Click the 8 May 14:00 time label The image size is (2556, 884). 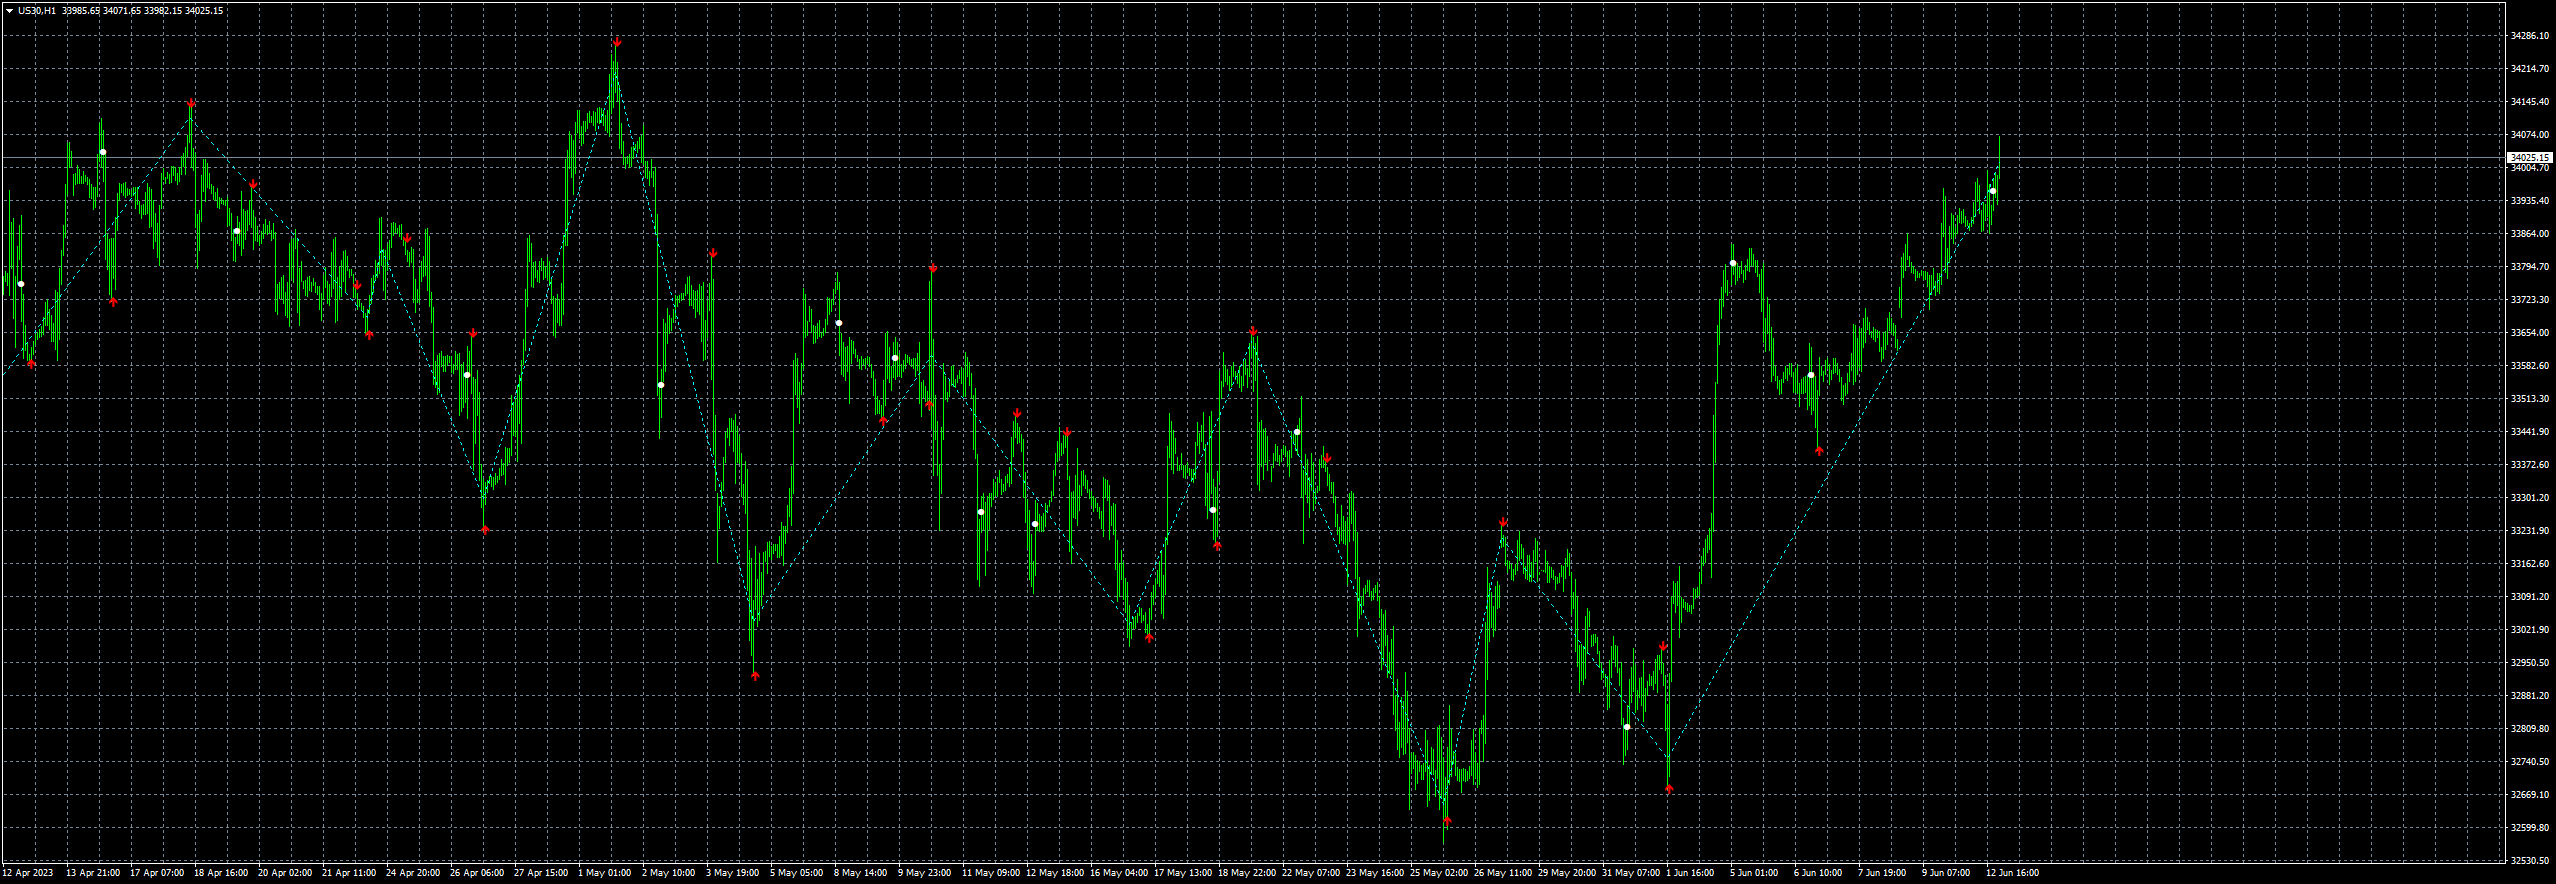pyautogui.click(x=860, y=873)
